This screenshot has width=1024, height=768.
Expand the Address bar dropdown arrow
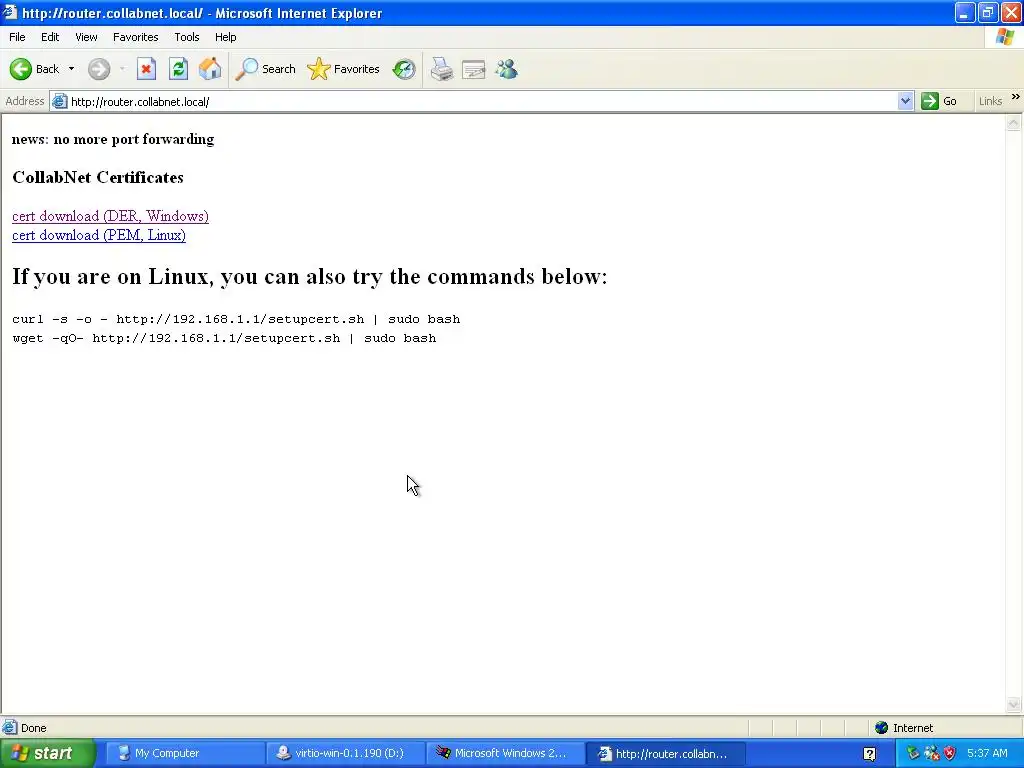coord(905,101)
